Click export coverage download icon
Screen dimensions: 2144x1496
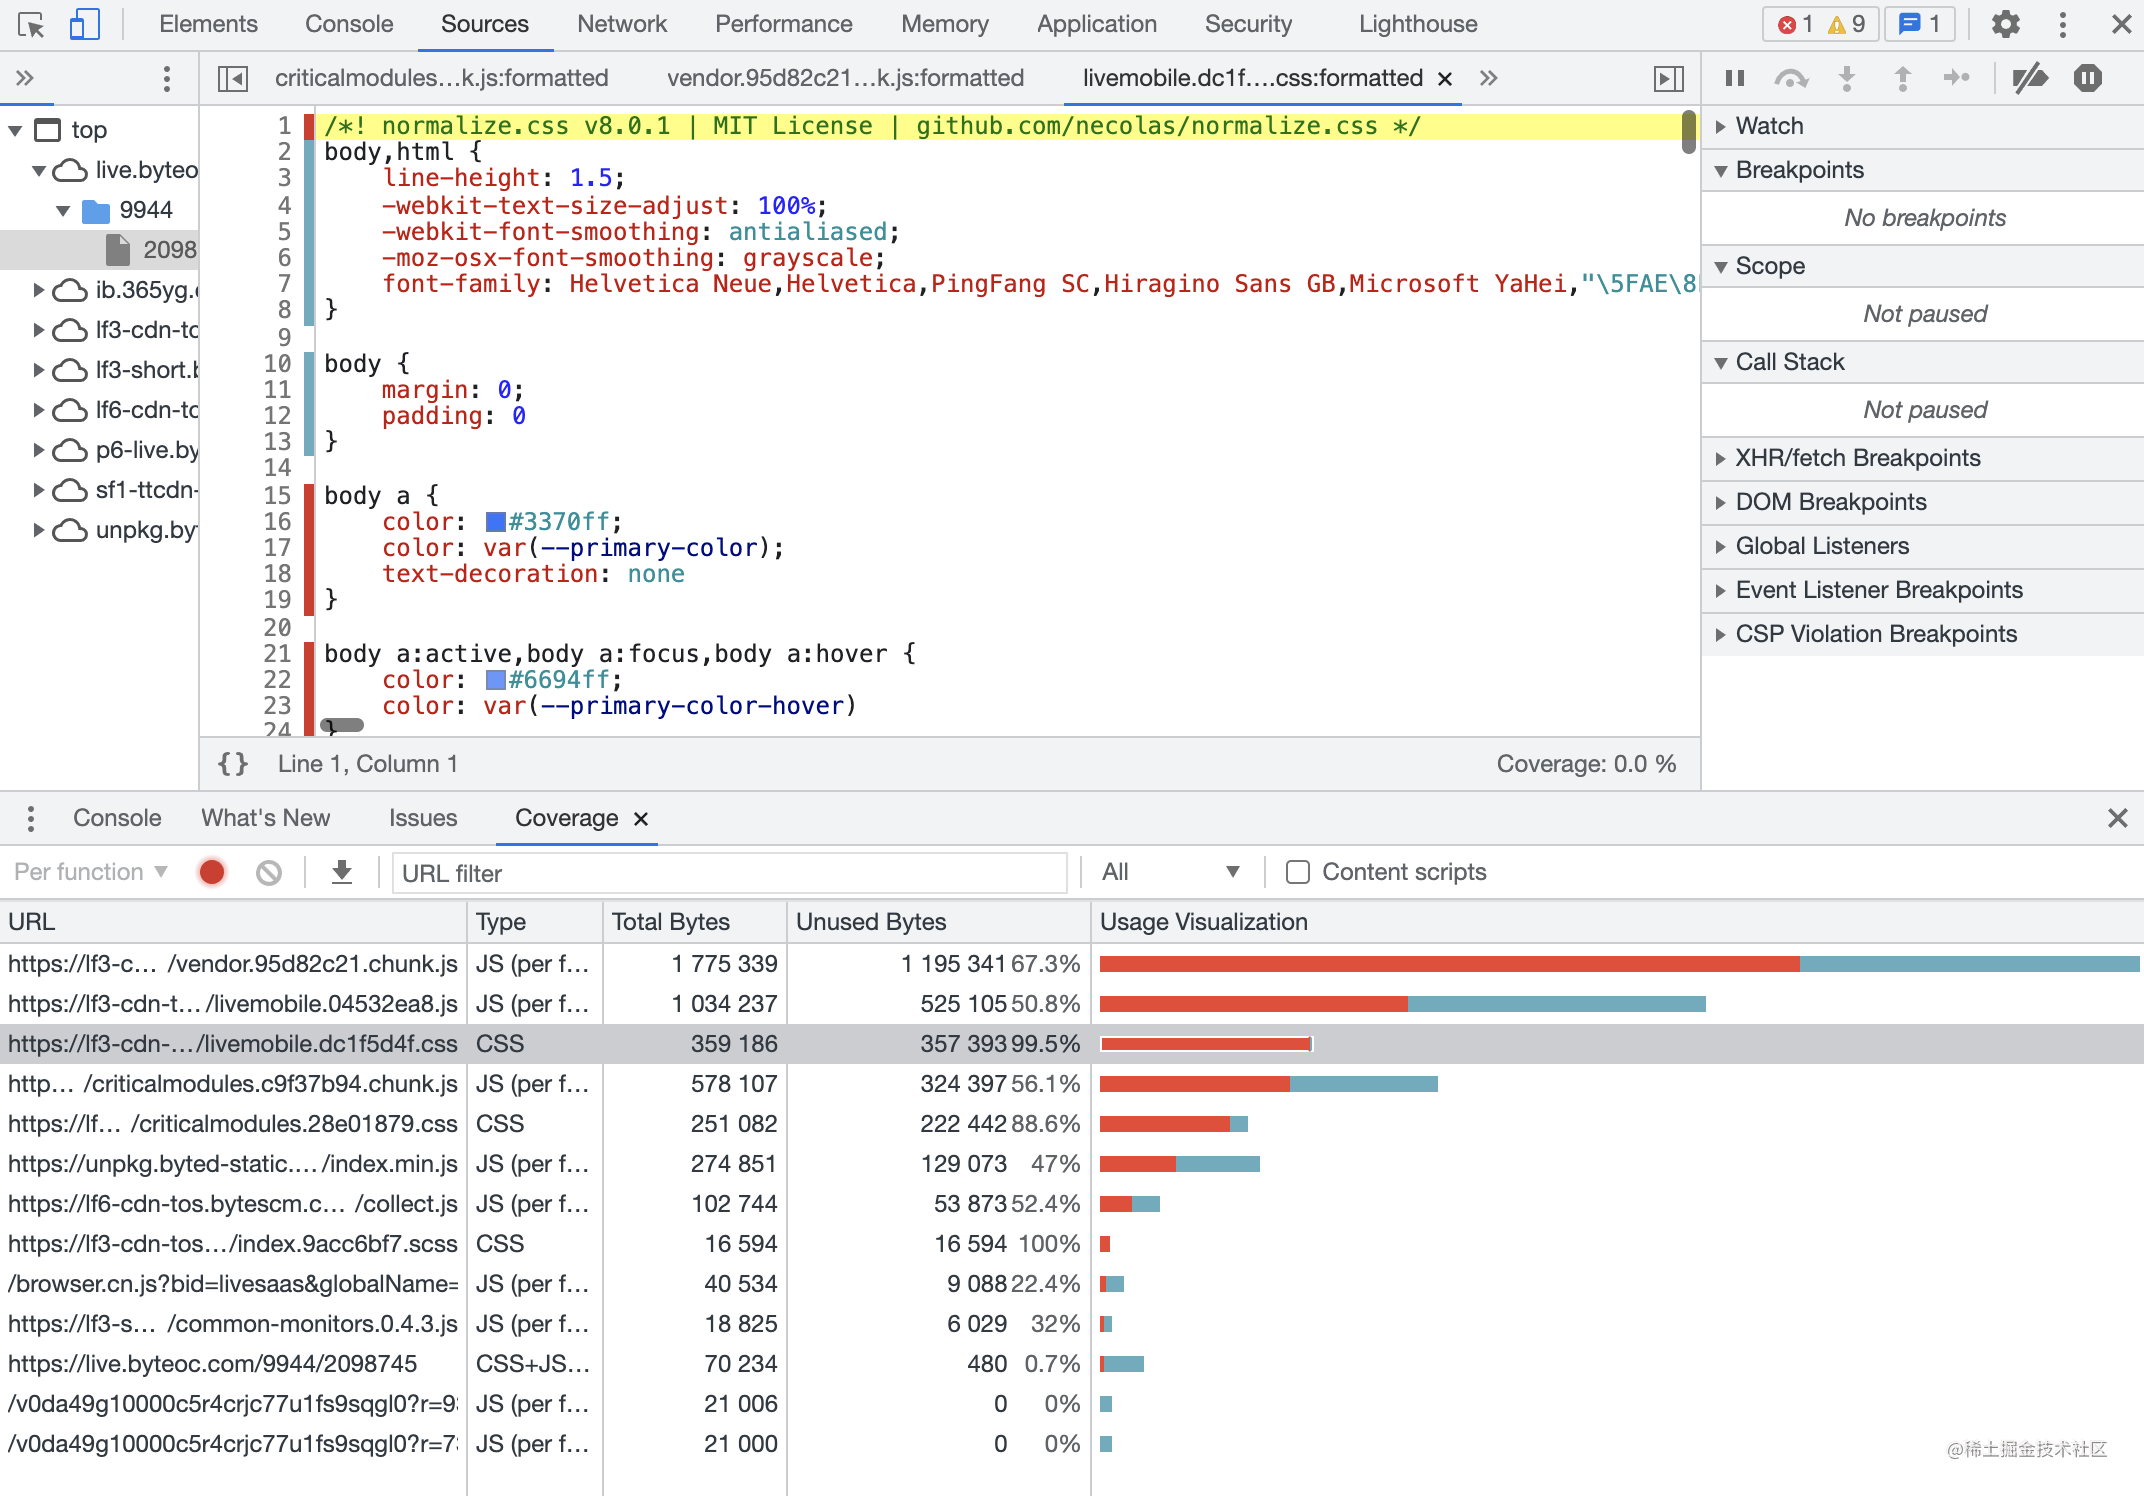point(342,872)
